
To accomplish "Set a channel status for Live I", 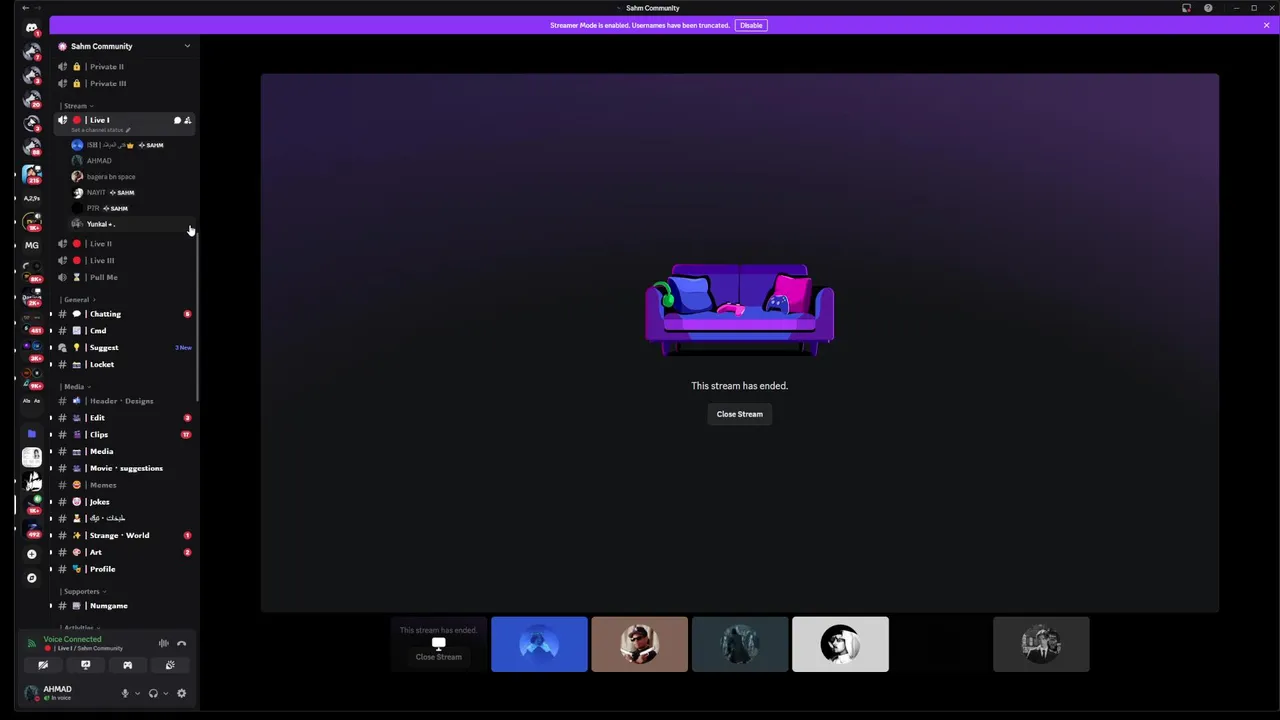I will [x=100, y=130].
